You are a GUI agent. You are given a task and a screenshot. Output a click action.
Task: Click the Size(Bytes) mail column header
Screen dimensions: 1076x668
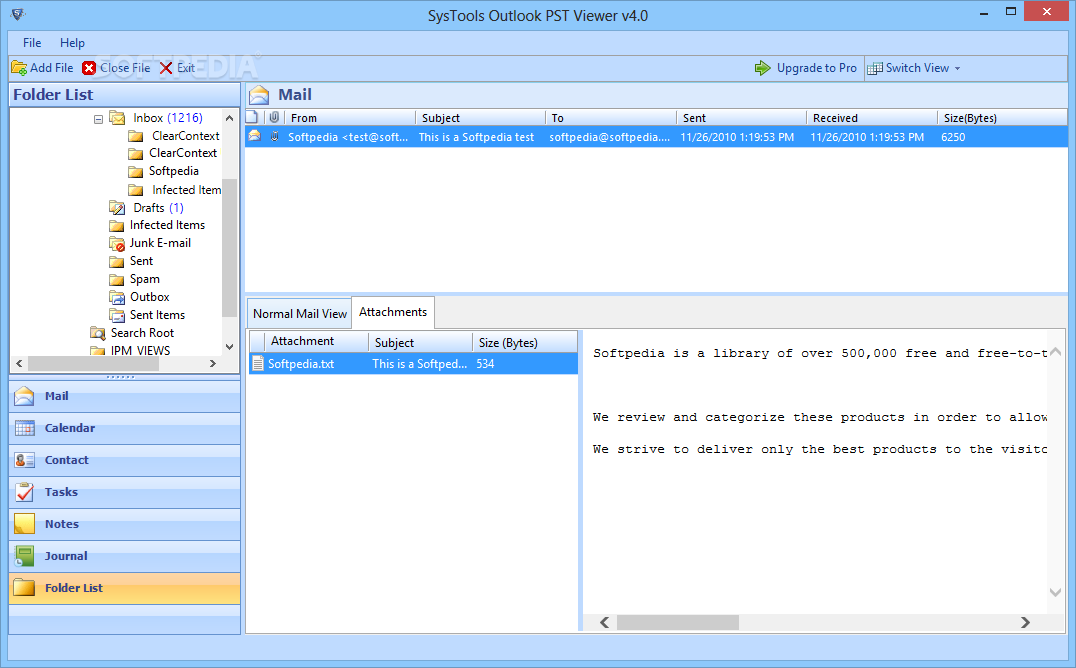click(1003, 117)
